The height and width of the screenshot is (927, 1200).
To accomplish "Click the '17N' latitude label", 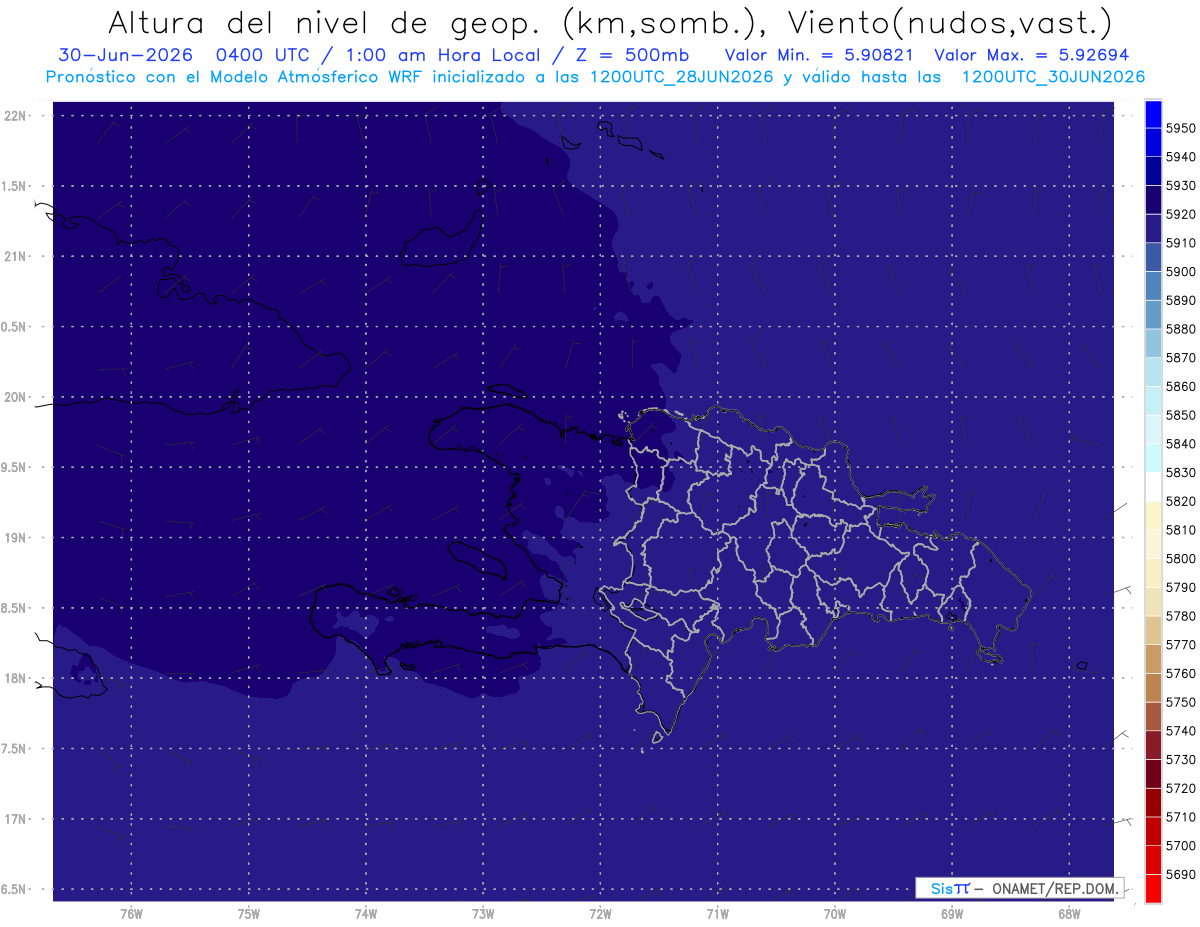I will 17,819.
